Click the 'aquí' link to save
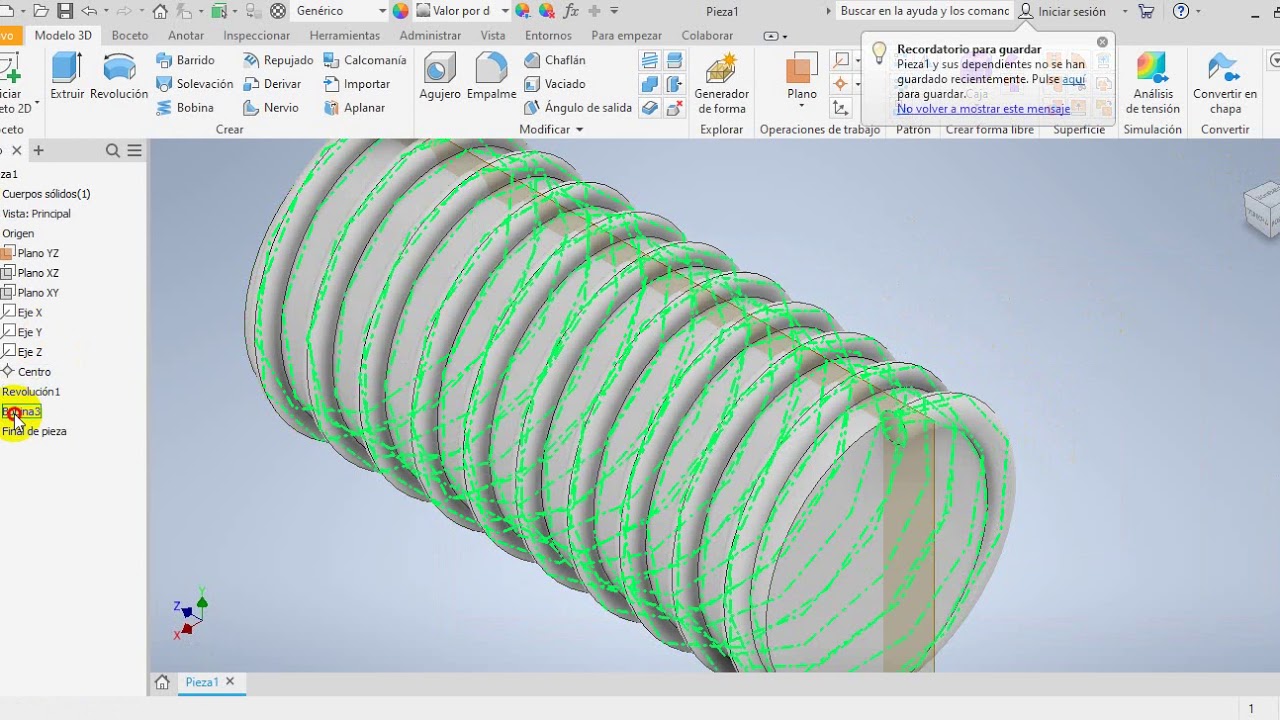 click(x=1073, y=79)
